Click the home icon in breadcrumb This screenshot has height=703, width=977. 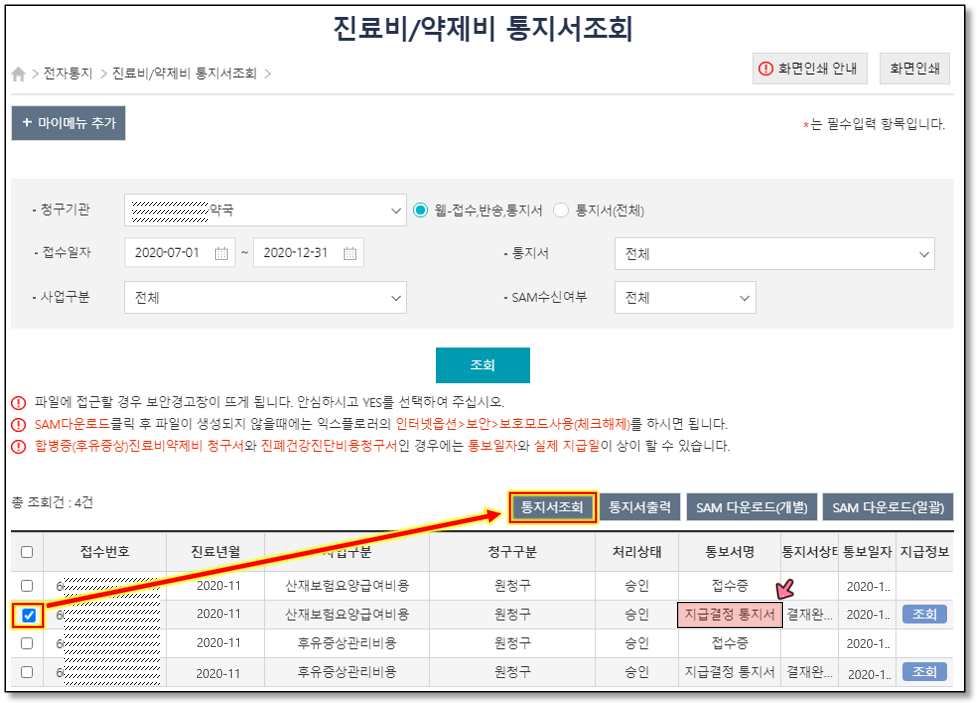click(x=19, y=74)
